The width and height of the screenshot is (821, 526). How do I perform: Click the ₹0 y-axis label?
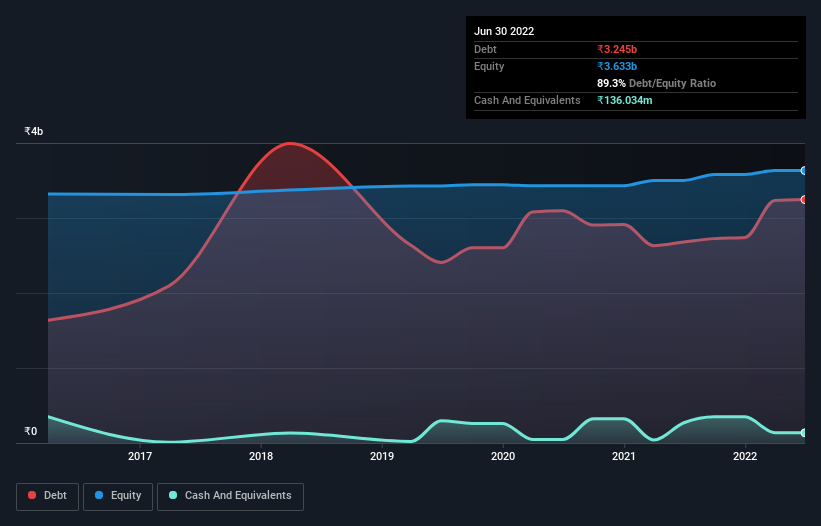(30, 431)
